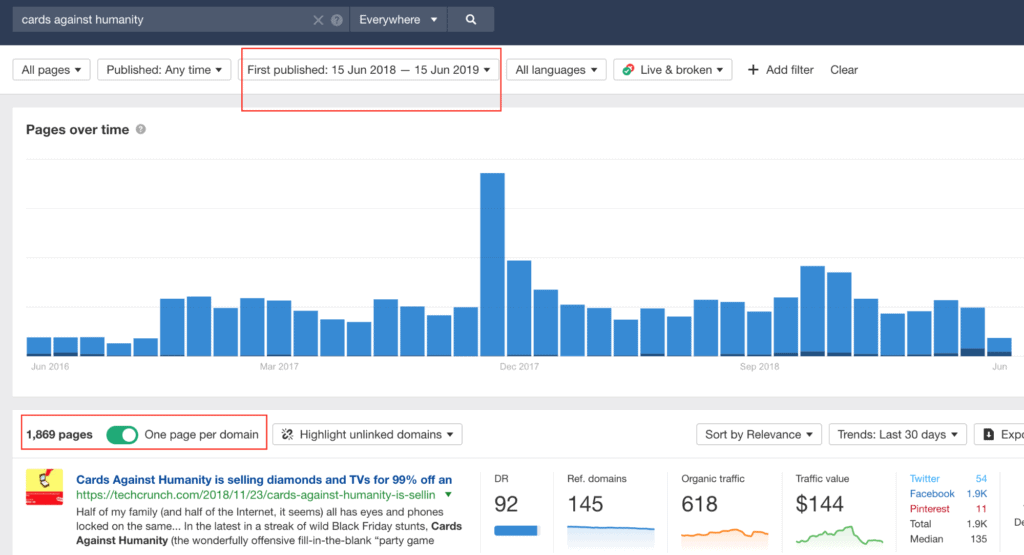This screenshot has height=555, width=1024.
Task: Expand Highlight unlinked domains dropdown
Action: [x=367, y=434]
